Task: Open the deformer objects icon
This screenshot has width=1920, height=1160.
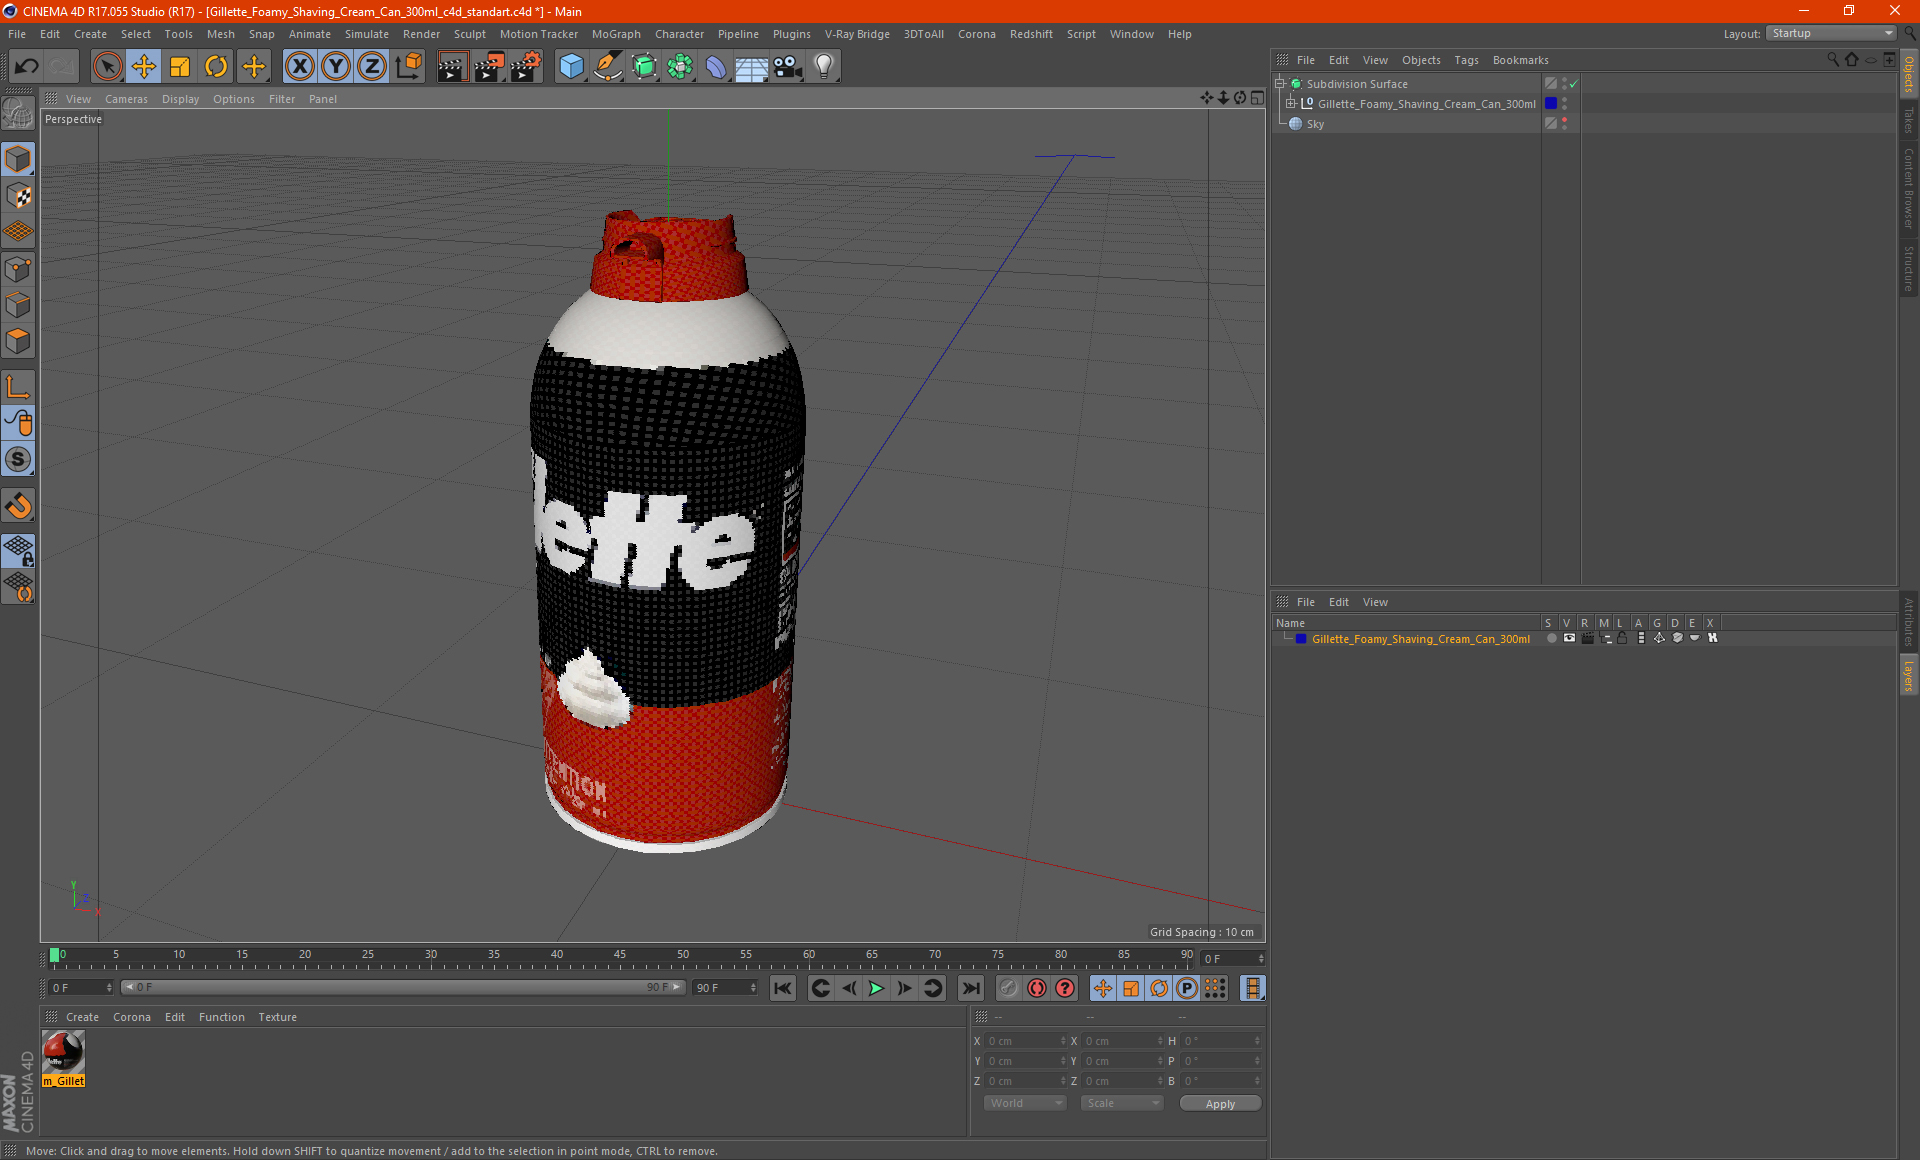Action: point(716,67)
